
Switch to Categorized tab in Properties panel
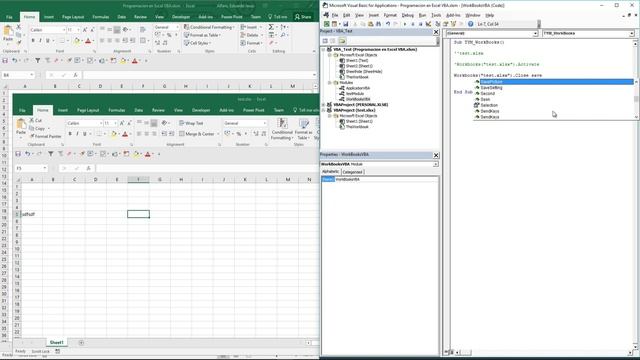(352, 172)
